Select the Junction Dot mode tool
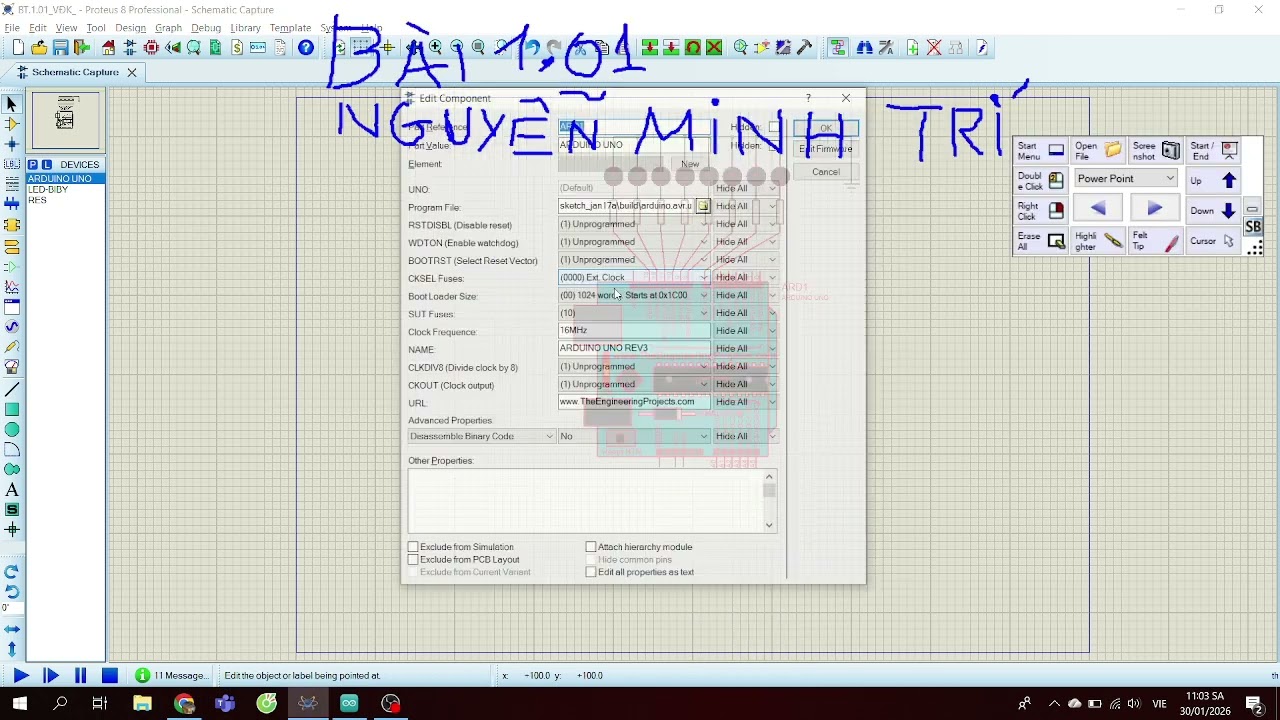The height and width of the screenshot is (720, 1280). tap(12, 144)
